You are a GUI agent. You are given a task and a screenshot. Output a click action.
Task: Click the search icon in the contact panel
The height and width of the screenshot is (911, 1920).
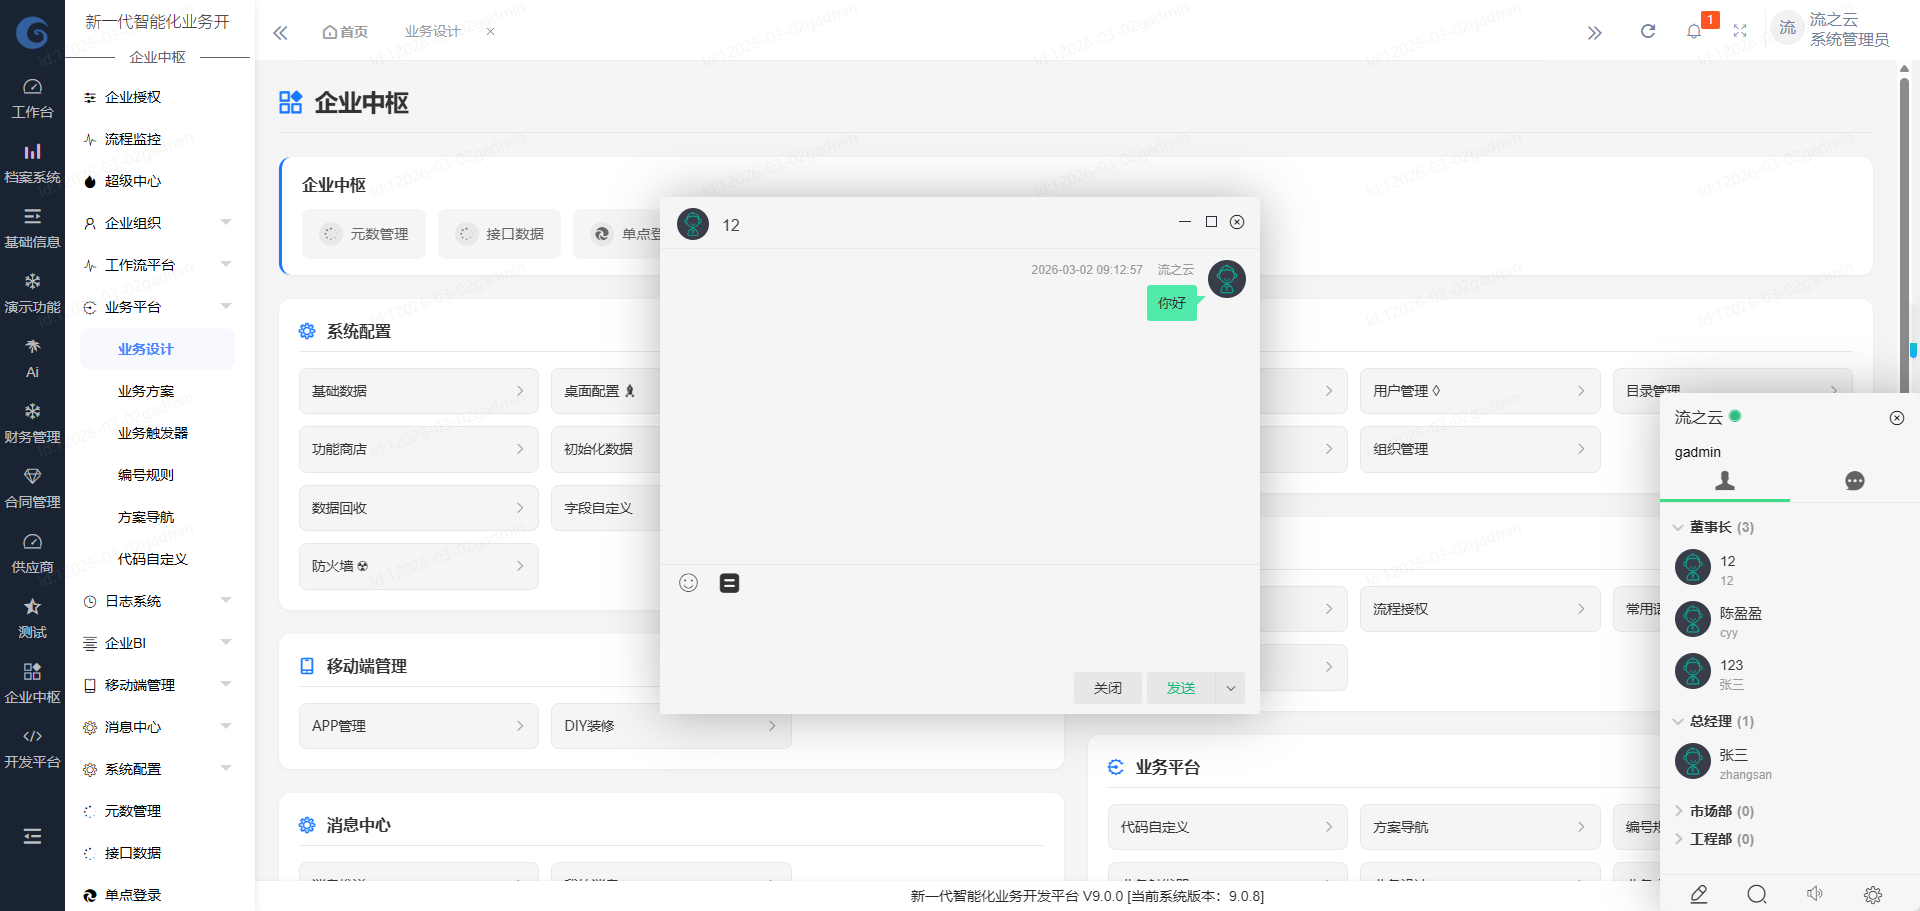pyautogui.click(x=1756, y=894)
